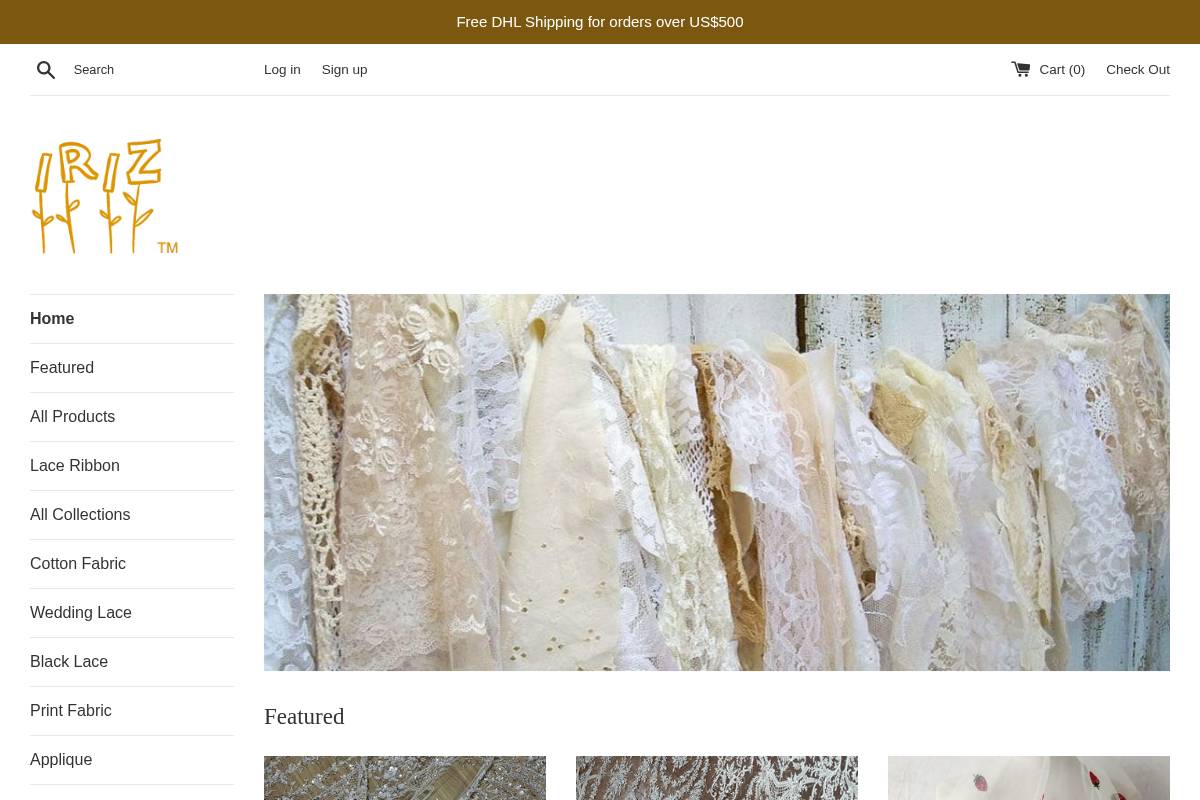Open the Featured section from sidebar
Screen dimensions: 1200x800
62,367
